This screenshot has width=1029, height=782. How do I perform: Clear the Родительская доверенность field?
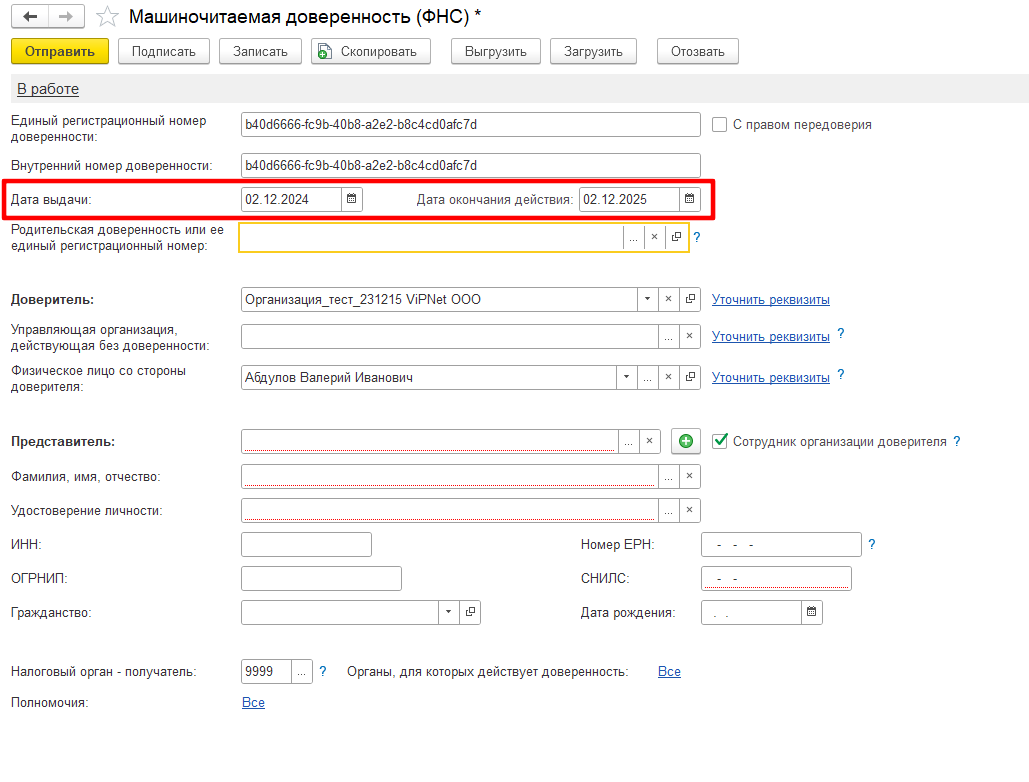pos(654,237)
